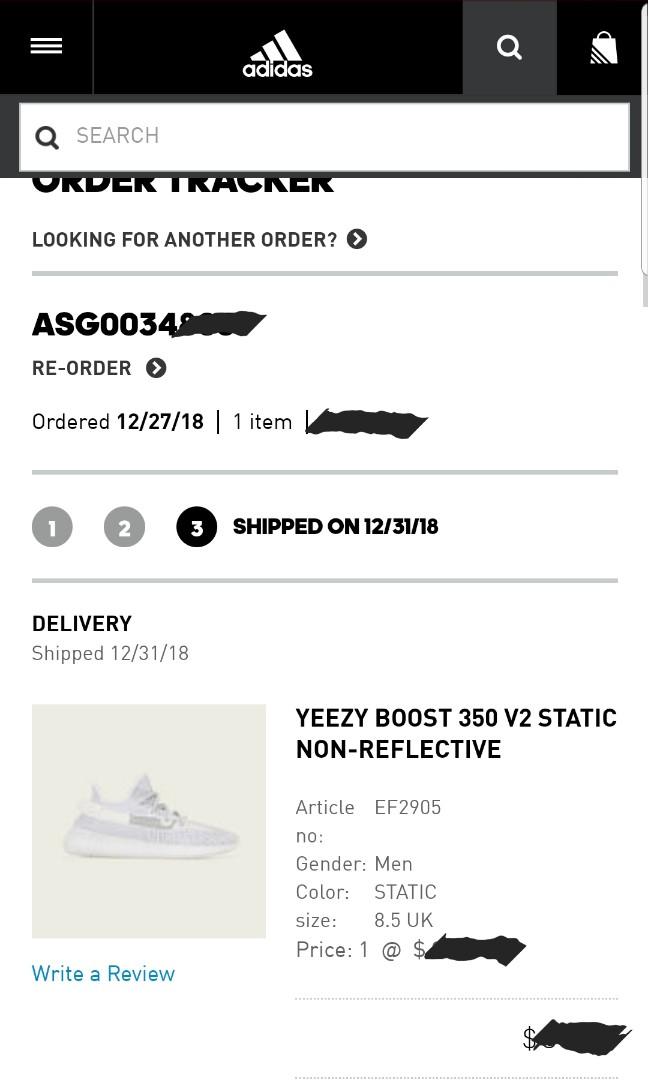Select order step 1 circle

click(x=52, y=527)
